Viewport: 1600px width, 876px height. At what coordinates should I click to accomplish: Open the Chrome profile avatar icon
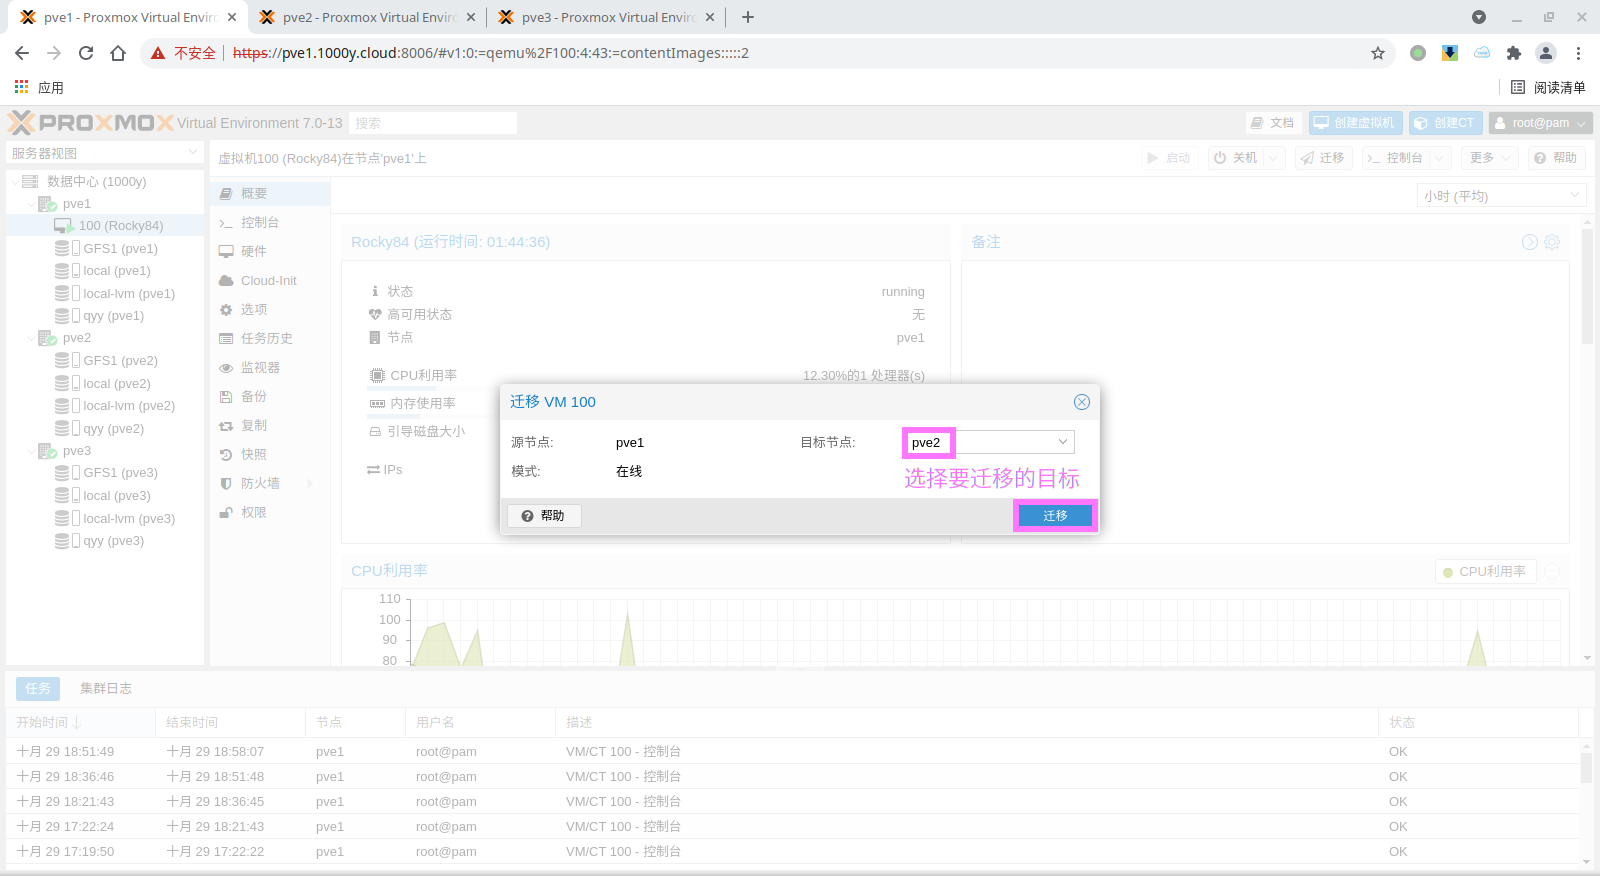pyautogui.click(x=1546, y=53)
